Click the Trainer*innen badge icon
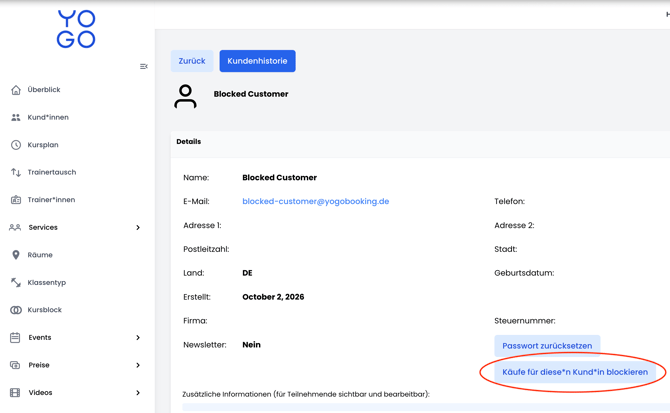 [16, 200]
